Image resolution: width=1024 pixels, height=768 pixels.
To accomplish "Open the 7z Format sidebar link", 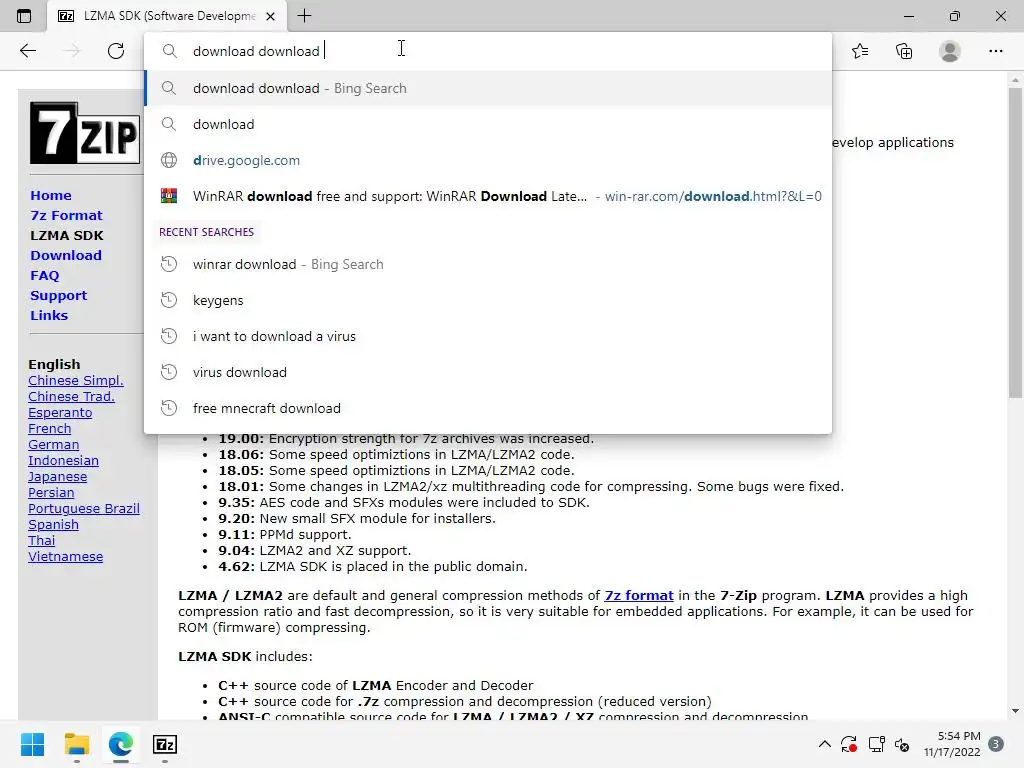I will coord(66,216).
